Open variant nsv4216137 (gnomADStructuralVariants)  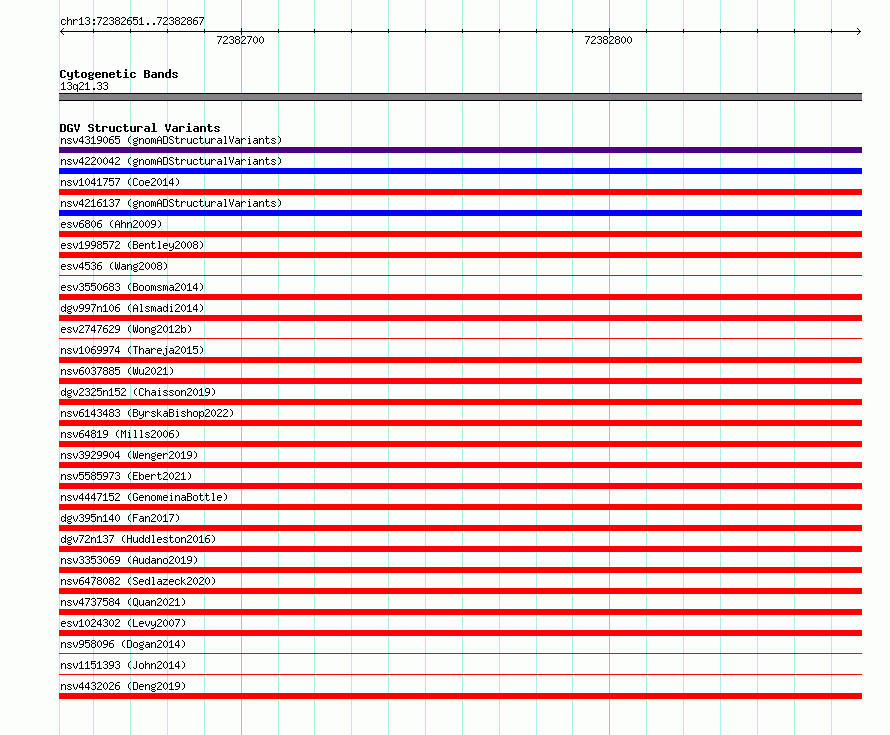[x=171, y=203]
